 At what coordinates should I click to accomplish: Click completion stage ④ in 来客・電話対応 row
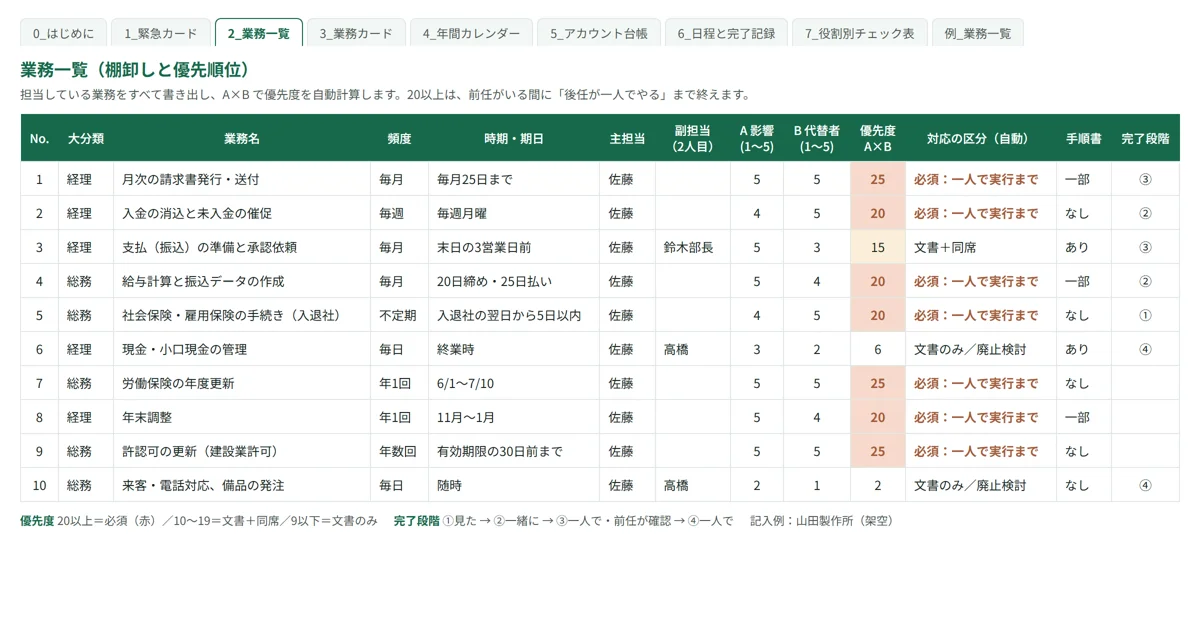1145,485
